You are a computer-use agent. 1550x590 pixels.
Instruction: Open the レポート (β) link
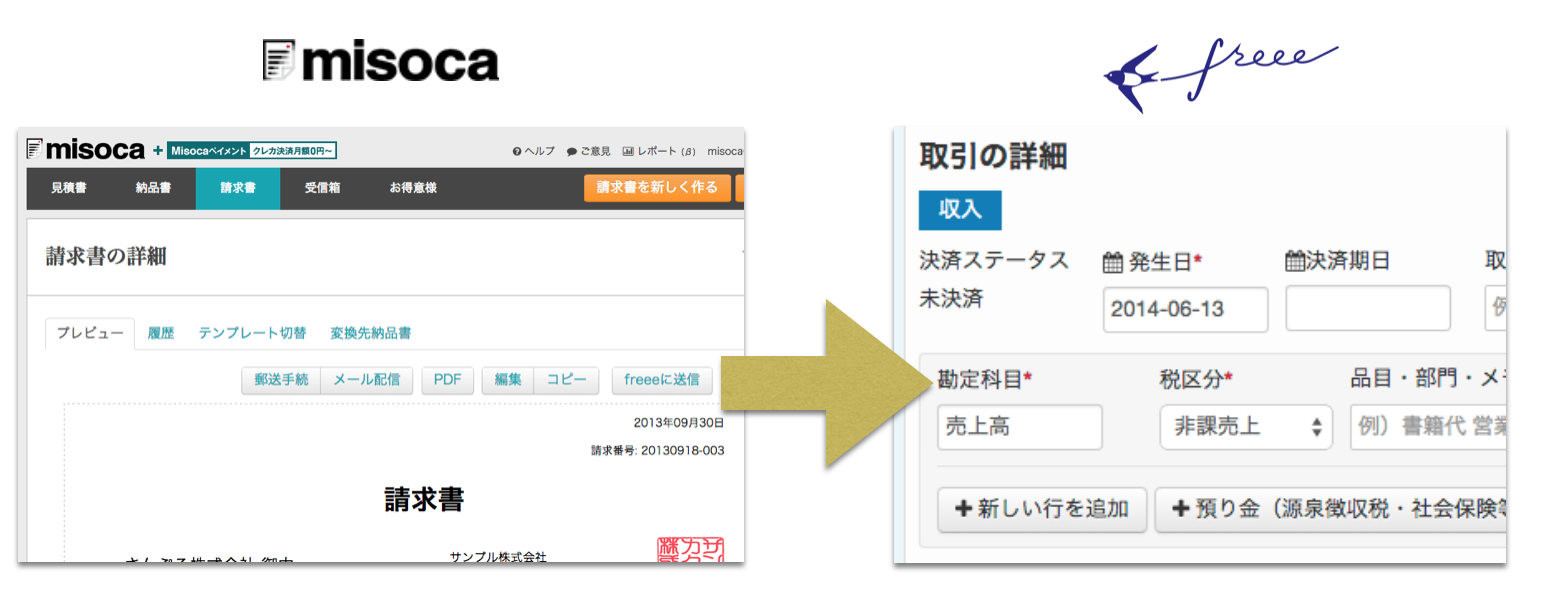(x=658, y=151)
